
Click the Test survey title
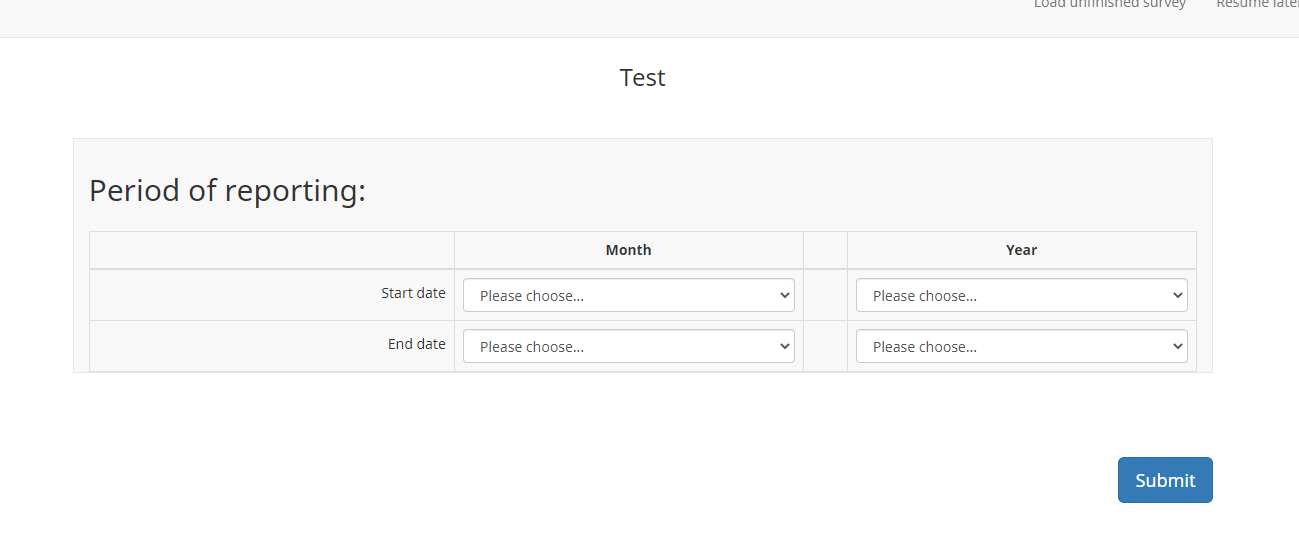[642, 78]
